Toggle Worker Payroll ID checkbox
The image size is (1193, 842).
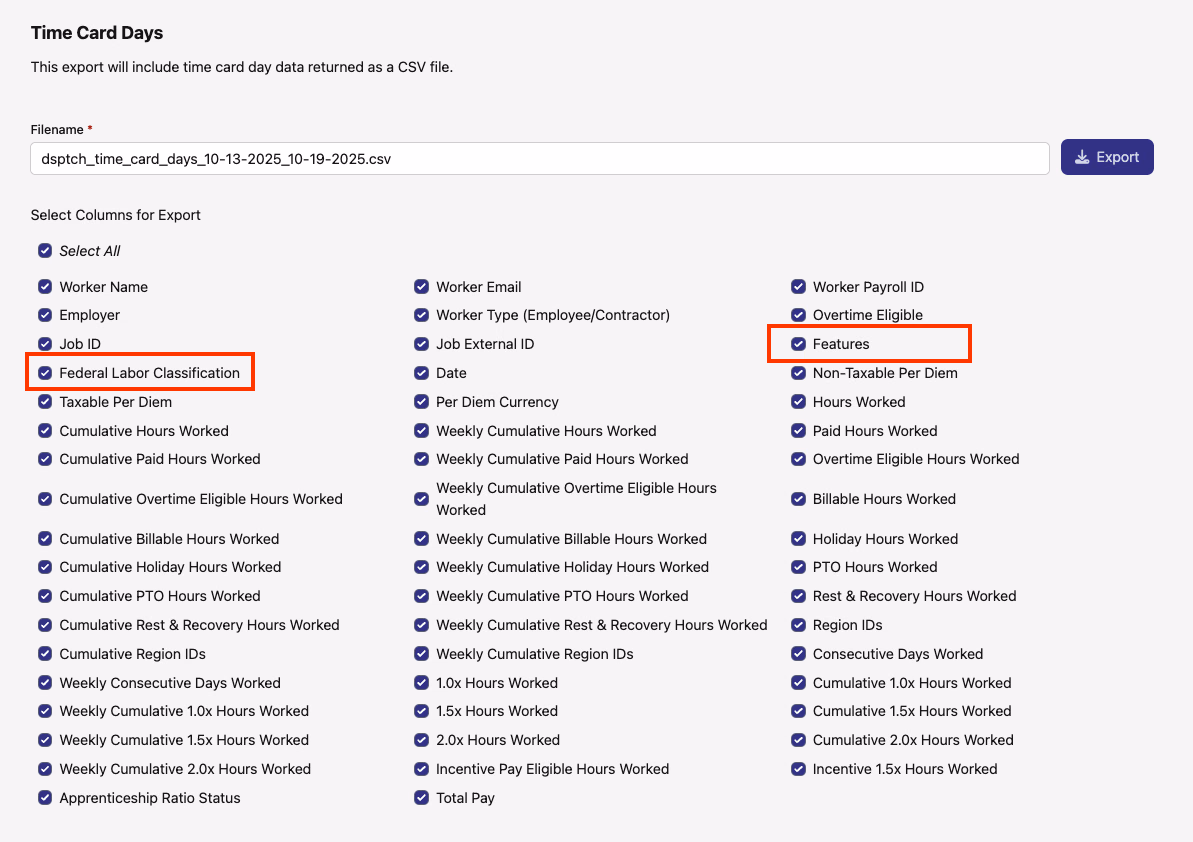click(x=798, y=287)
